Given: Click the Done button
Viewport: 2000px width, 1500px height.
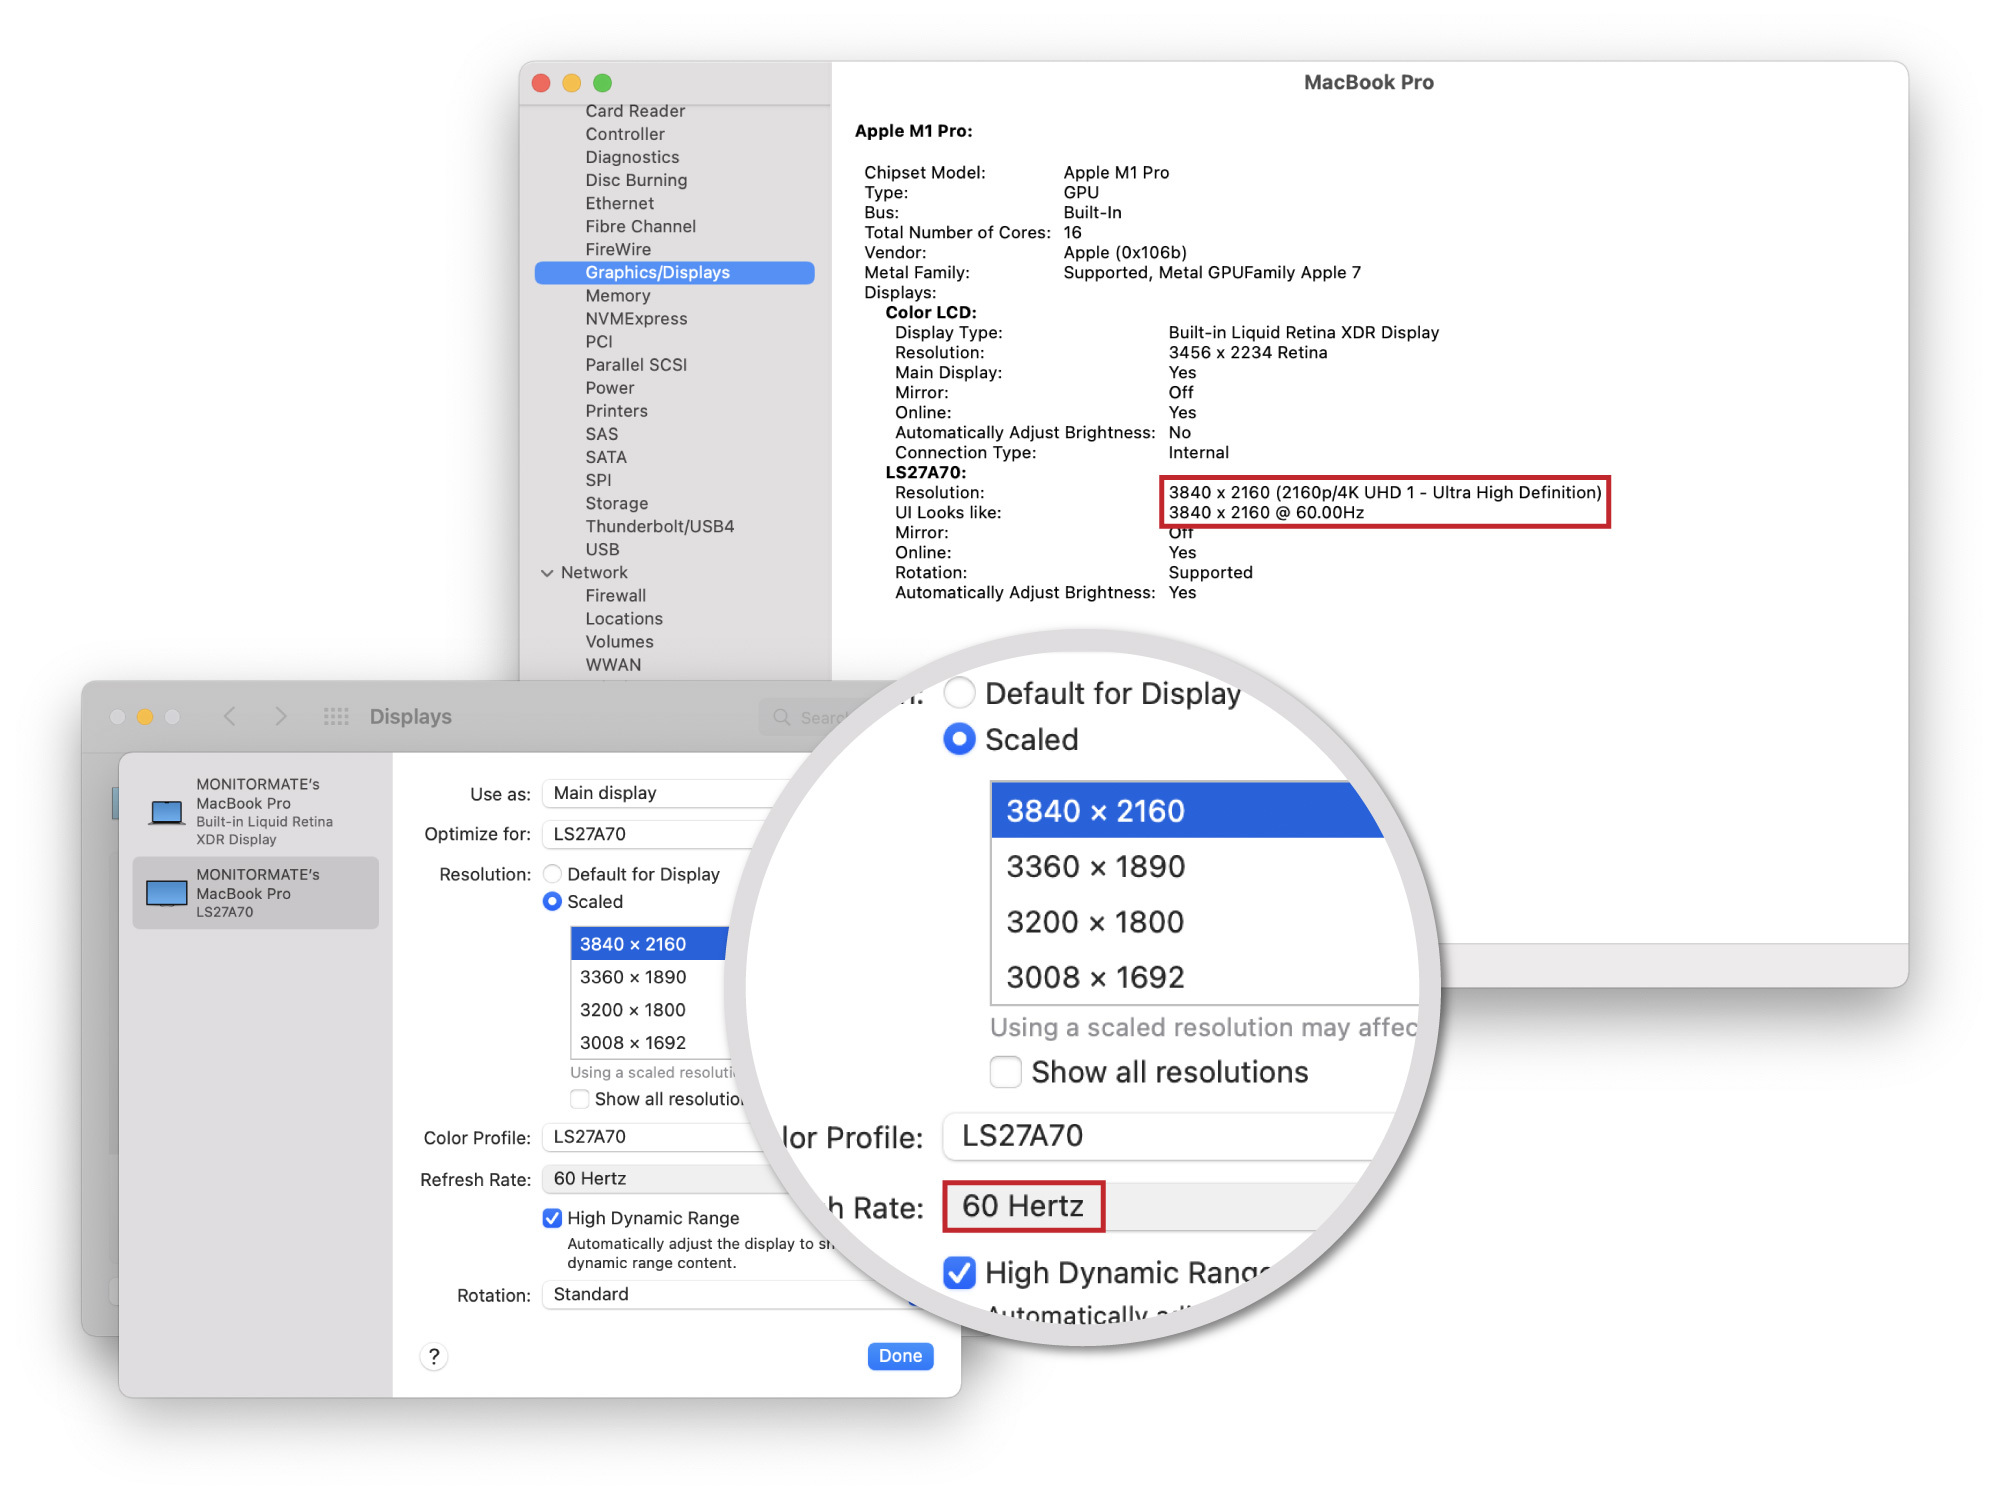Looking at the screenshot, I should click(899, 1356).
